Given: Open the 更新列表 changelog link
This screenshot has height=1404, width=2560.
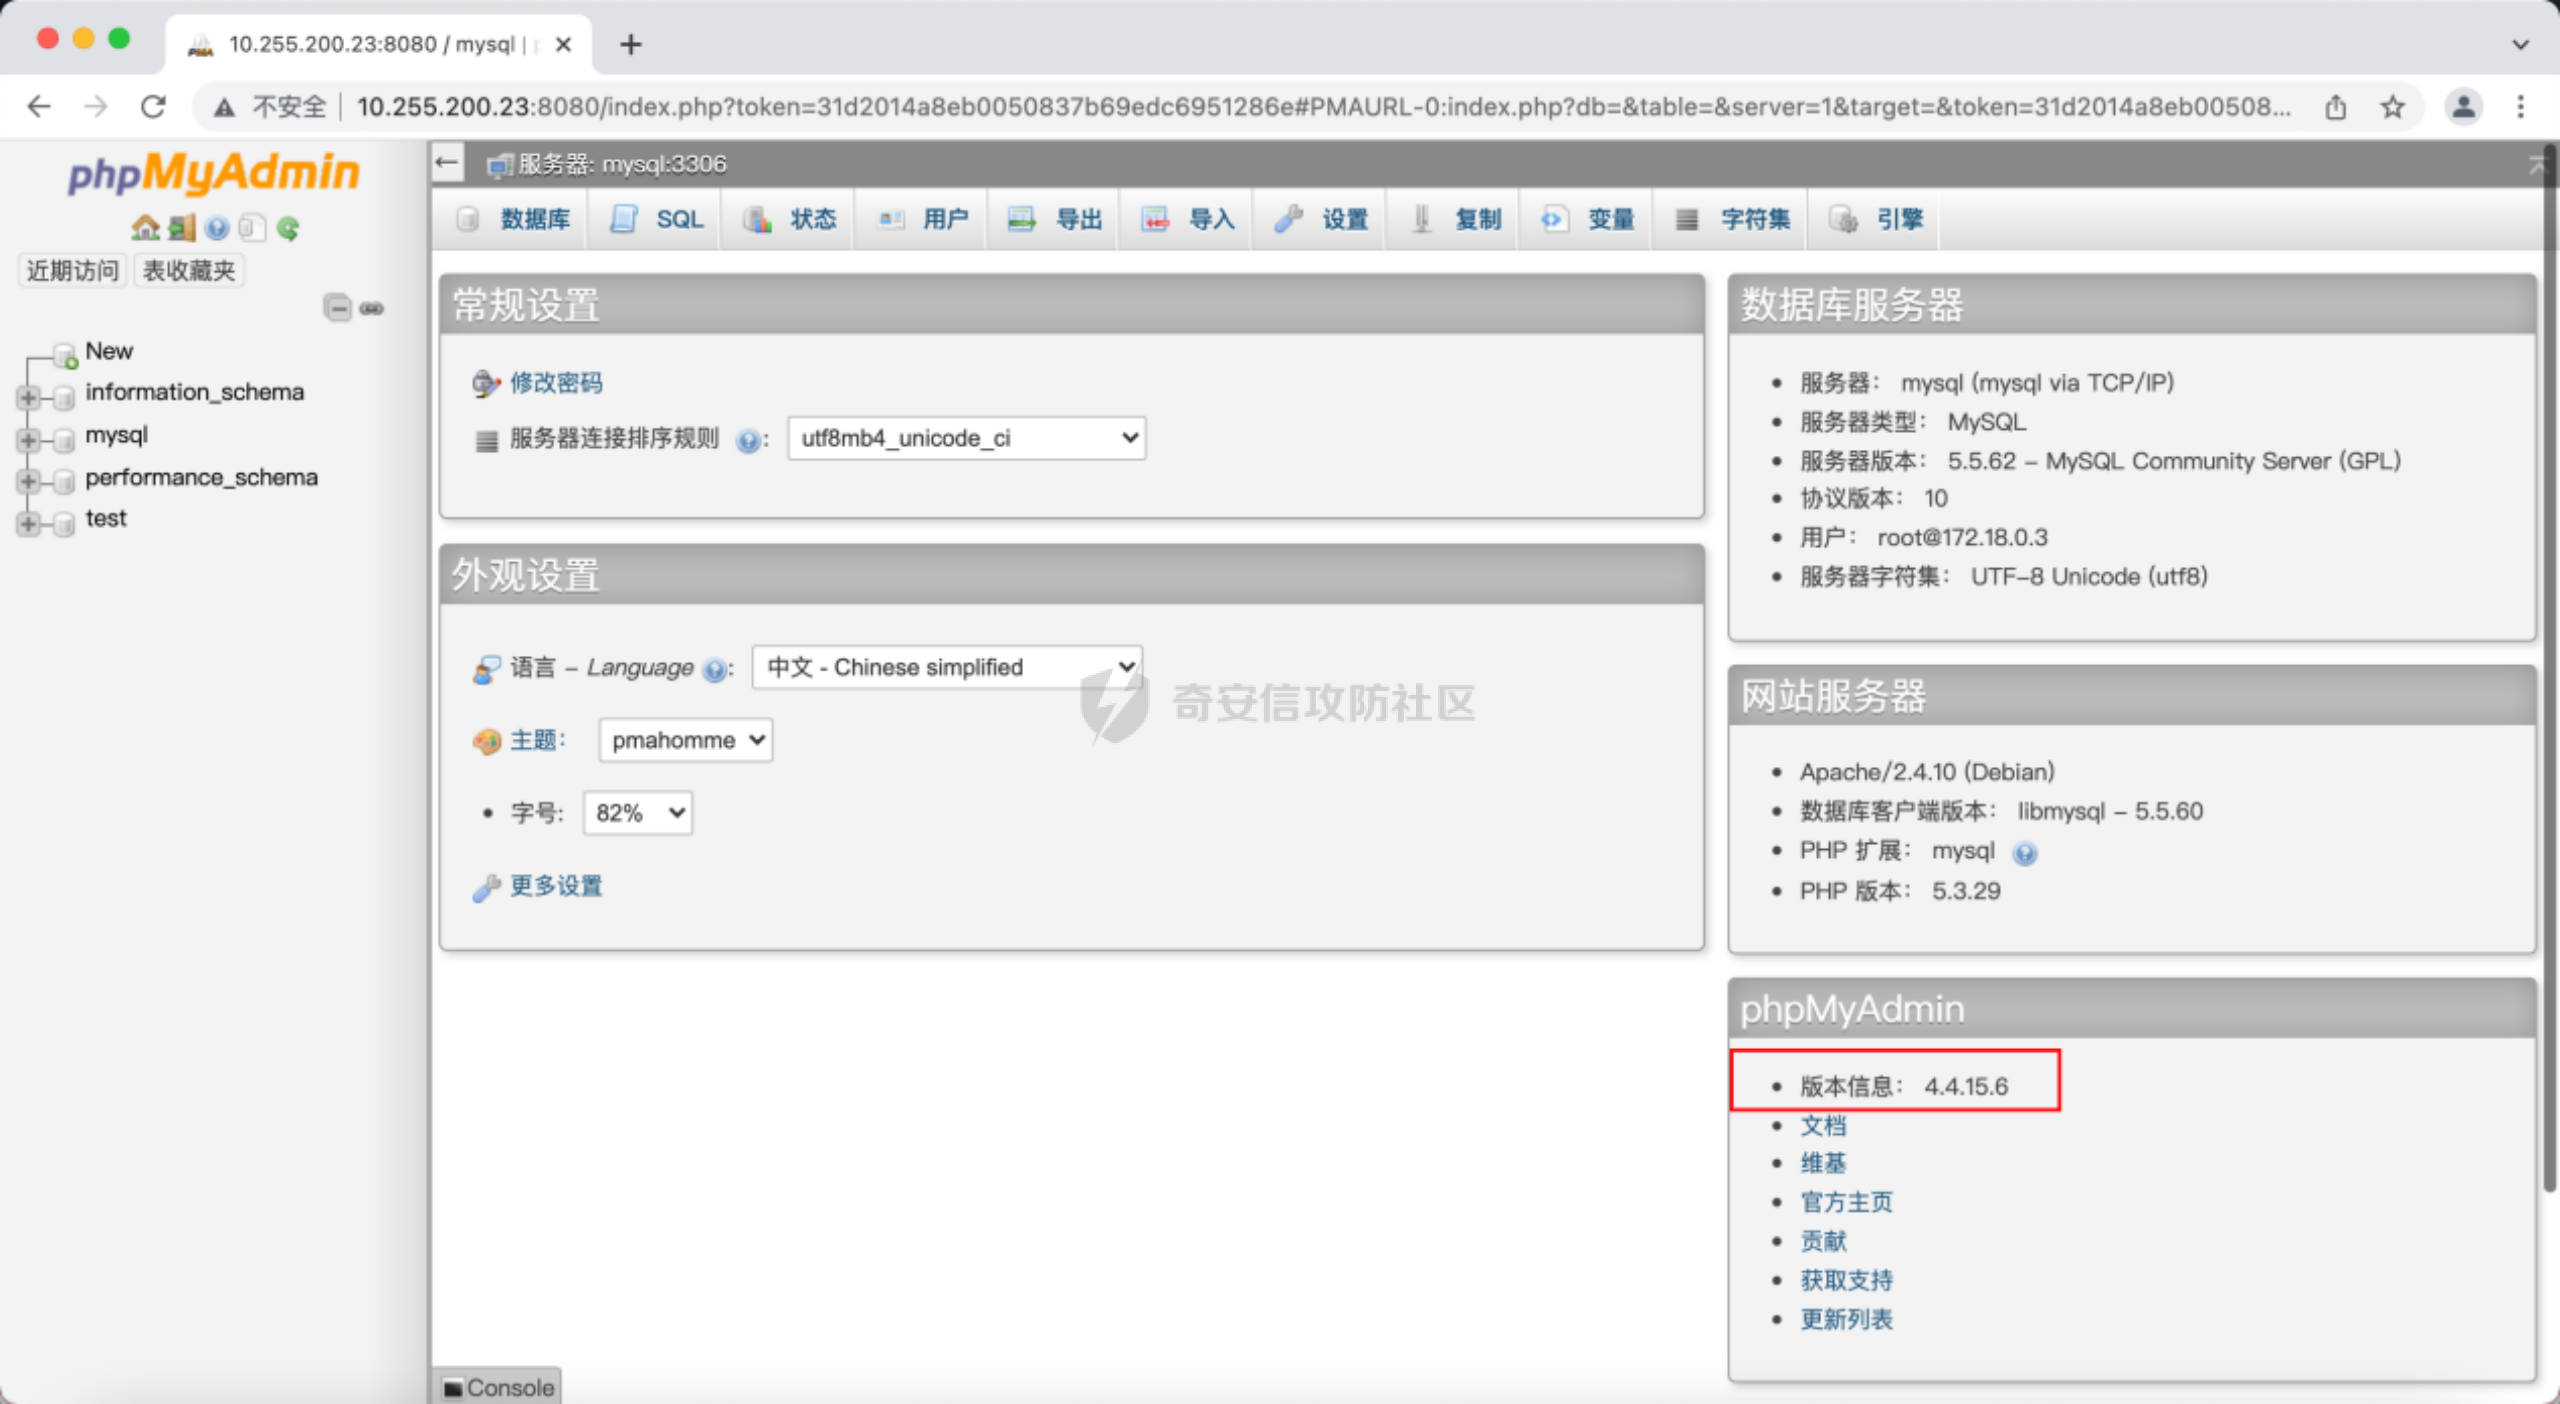Looking at the screenshot, I should click(1846, 1319).
